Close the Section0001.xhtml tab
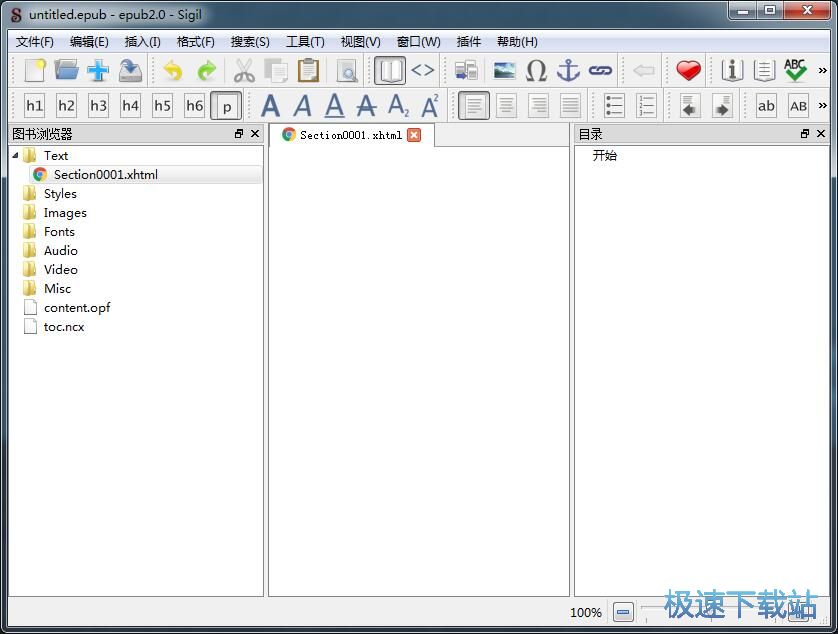The image size is (838, 634). point(414,135)
